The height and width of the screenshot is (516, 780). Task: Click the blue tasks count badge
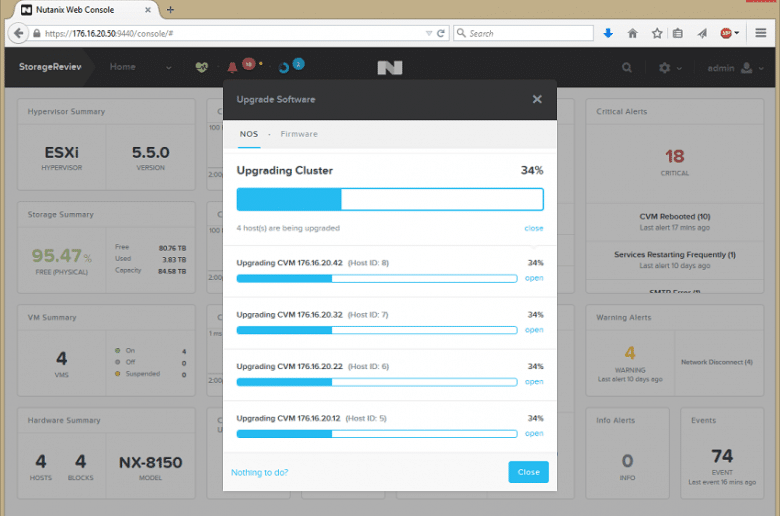pos(298,64)
